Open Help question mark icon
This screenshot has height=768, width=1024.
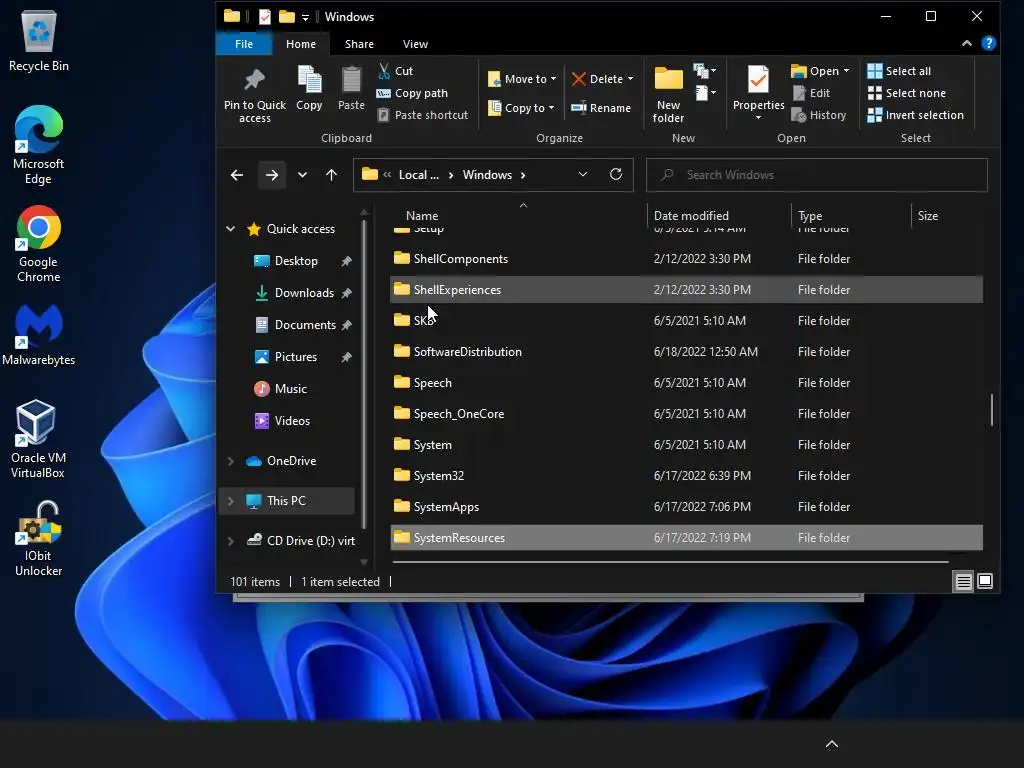(x=989, y=43)
